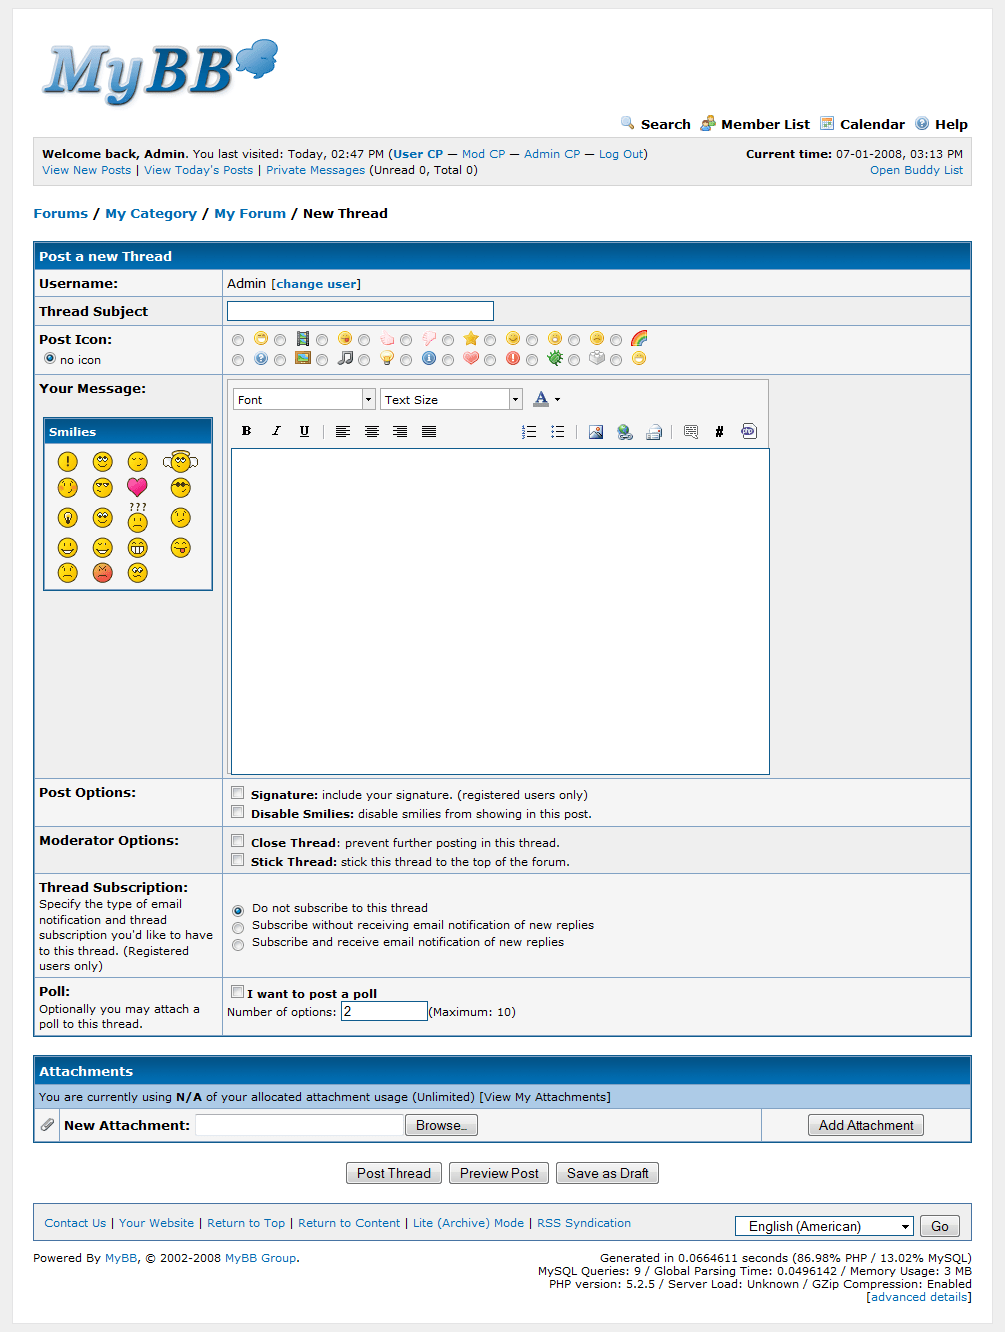Open the English (American) language dropdown

[x=823, y=1225]
